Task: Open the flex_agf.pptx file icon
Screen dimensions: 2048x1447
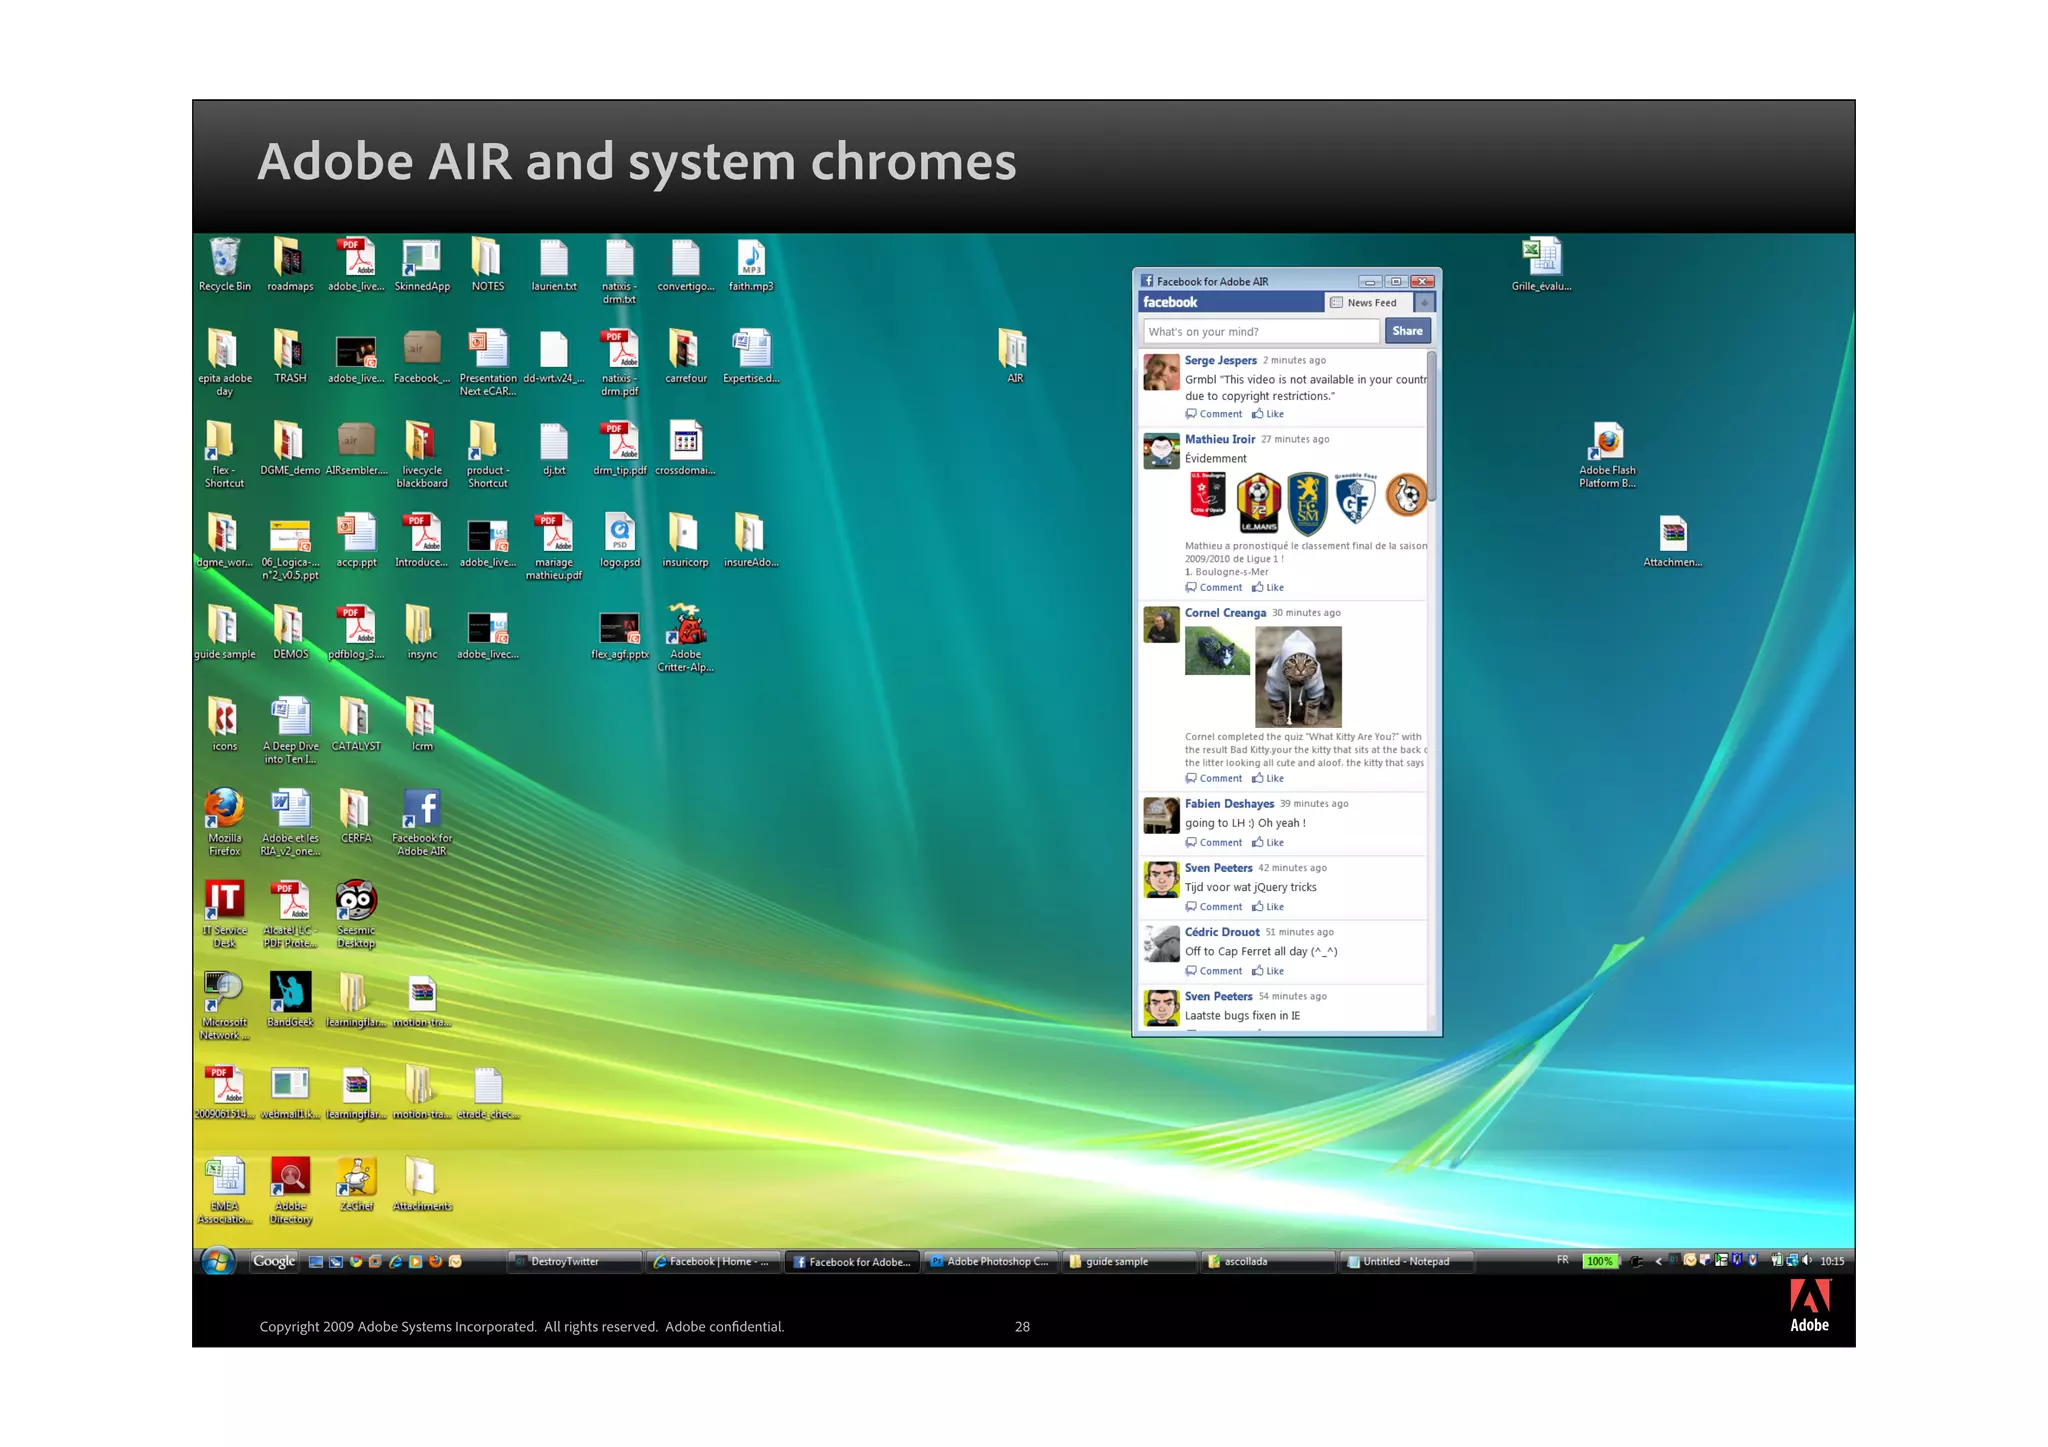Action: tap(620, 635)
